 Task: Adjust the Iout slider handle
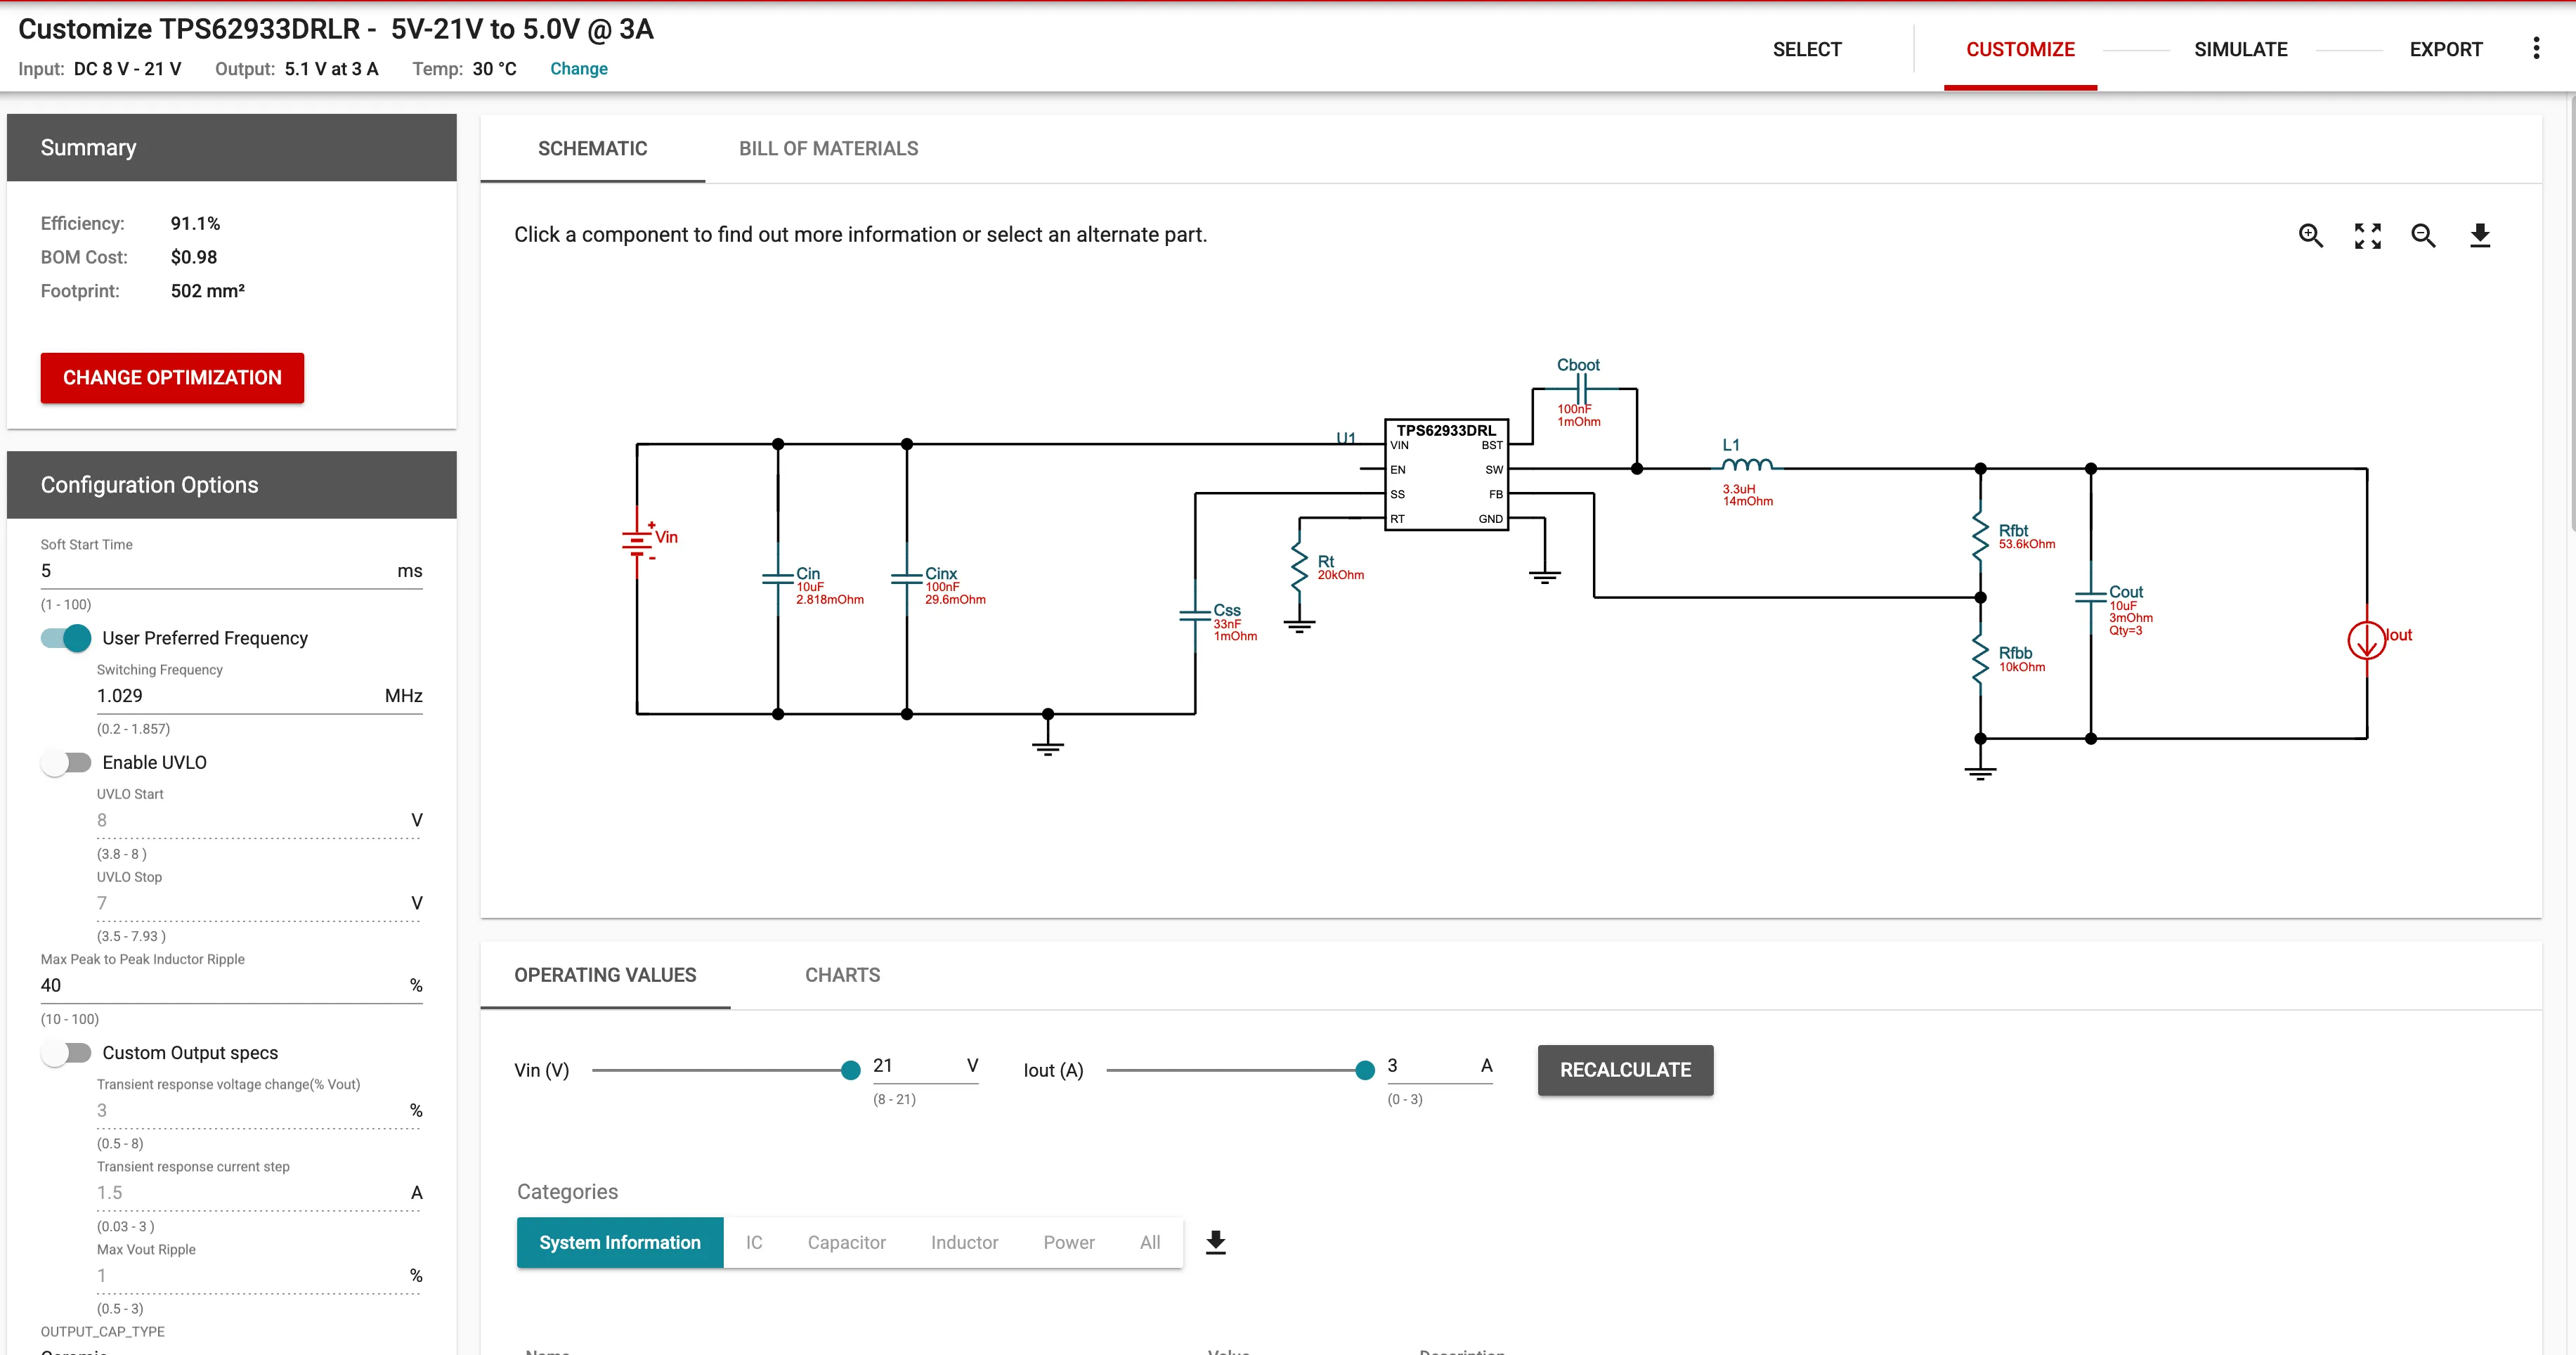[x=1365, y=1070]
